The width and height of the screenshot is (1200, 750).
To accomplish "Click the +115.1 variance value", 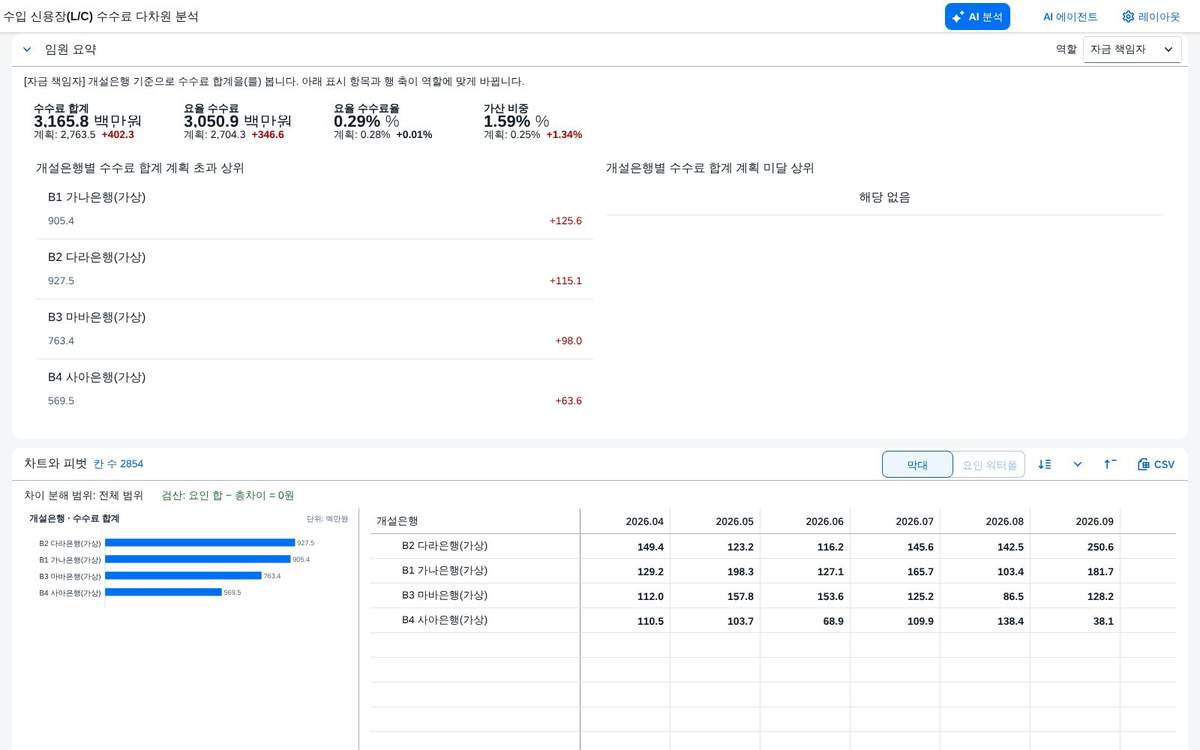I will click(x=565, y=281).
